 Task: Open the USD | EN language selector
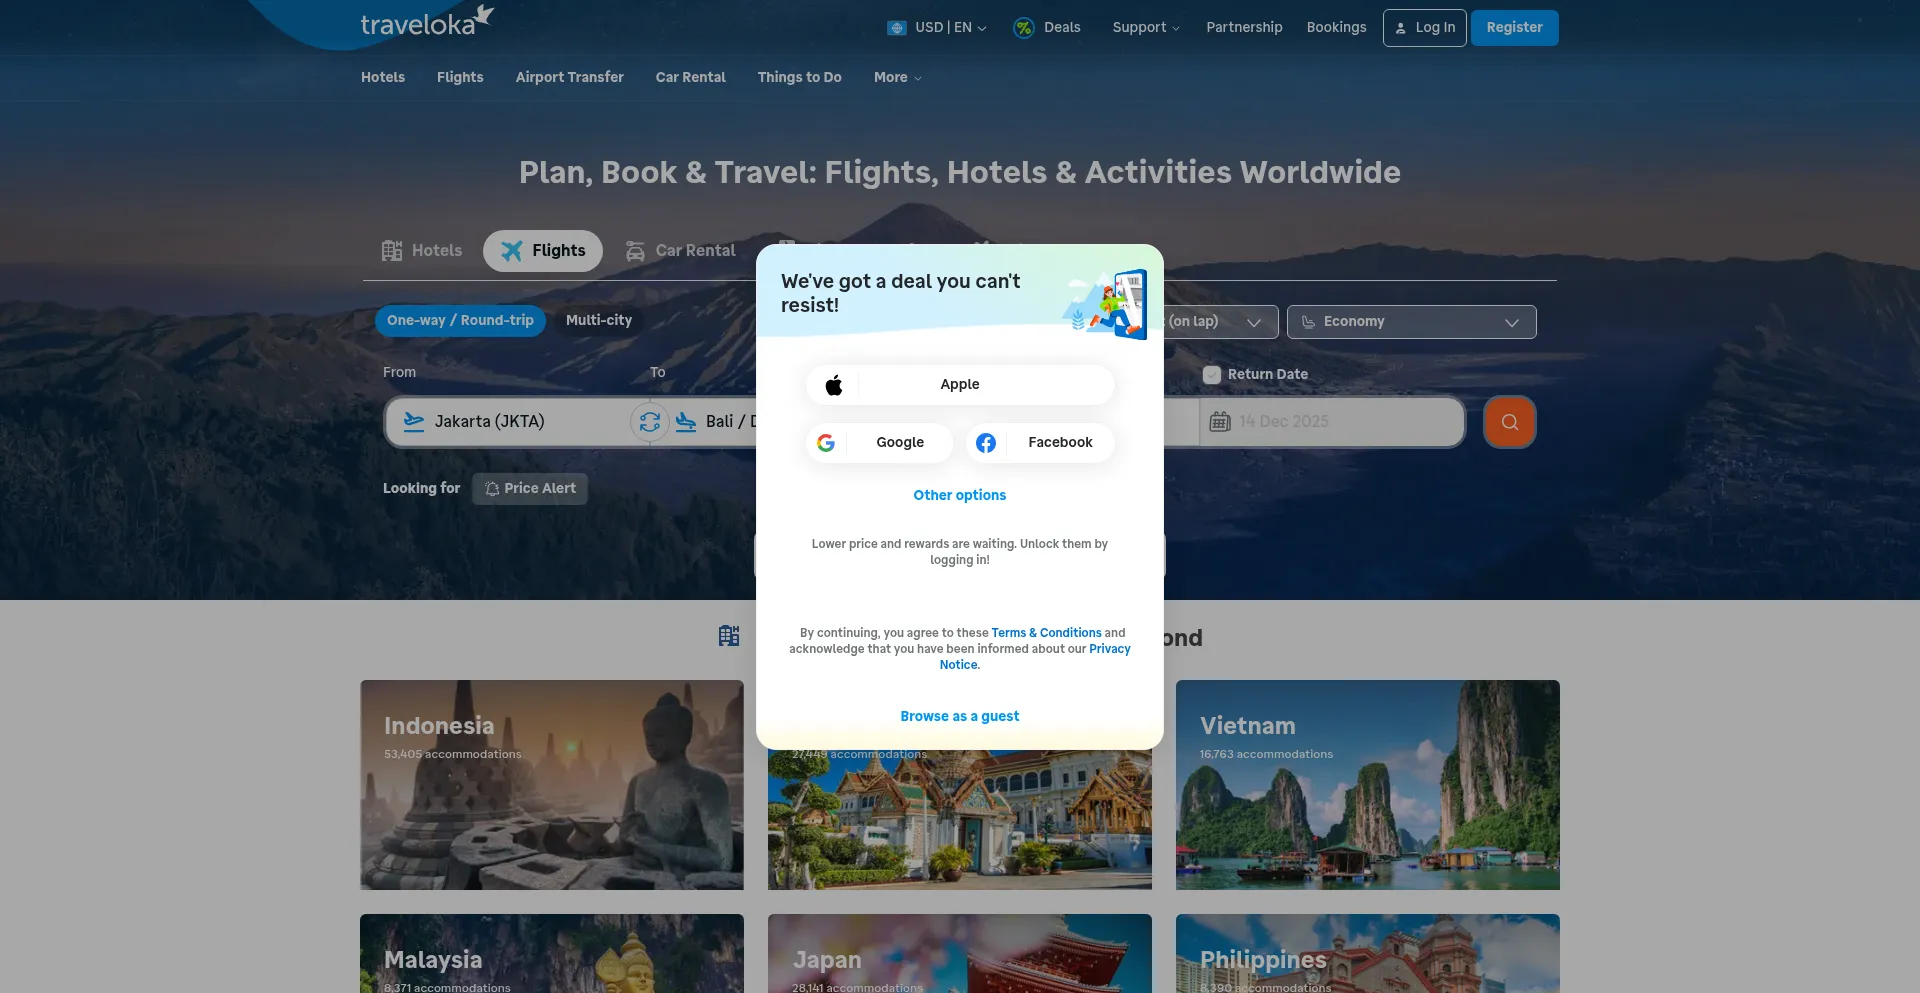936,27
